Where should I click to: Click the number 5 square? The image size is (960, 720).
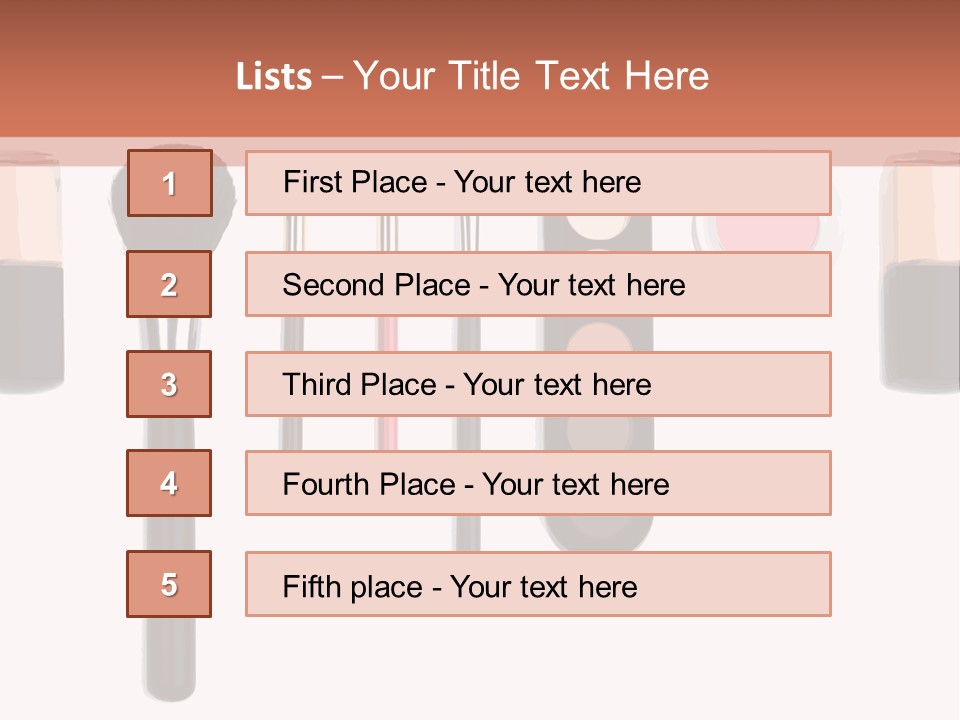point(169,584)
